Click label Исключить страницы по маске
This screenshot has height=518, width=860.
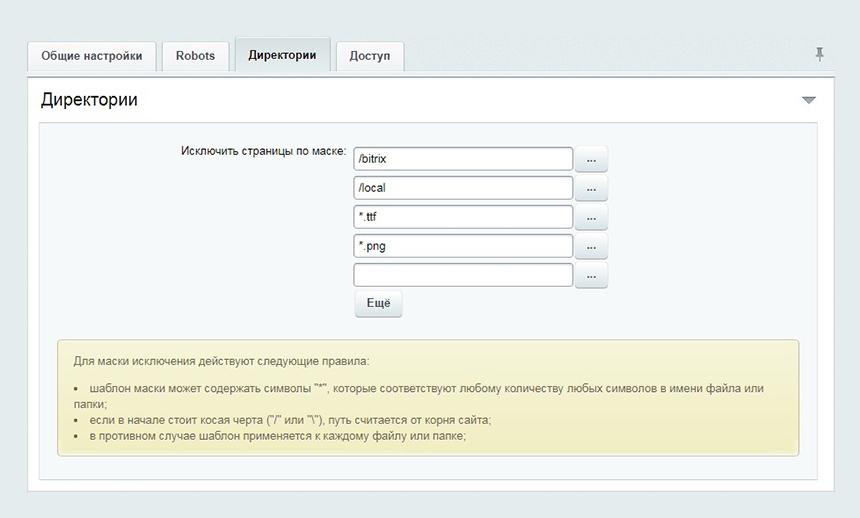pyautogui.click(x=264, y=151)
